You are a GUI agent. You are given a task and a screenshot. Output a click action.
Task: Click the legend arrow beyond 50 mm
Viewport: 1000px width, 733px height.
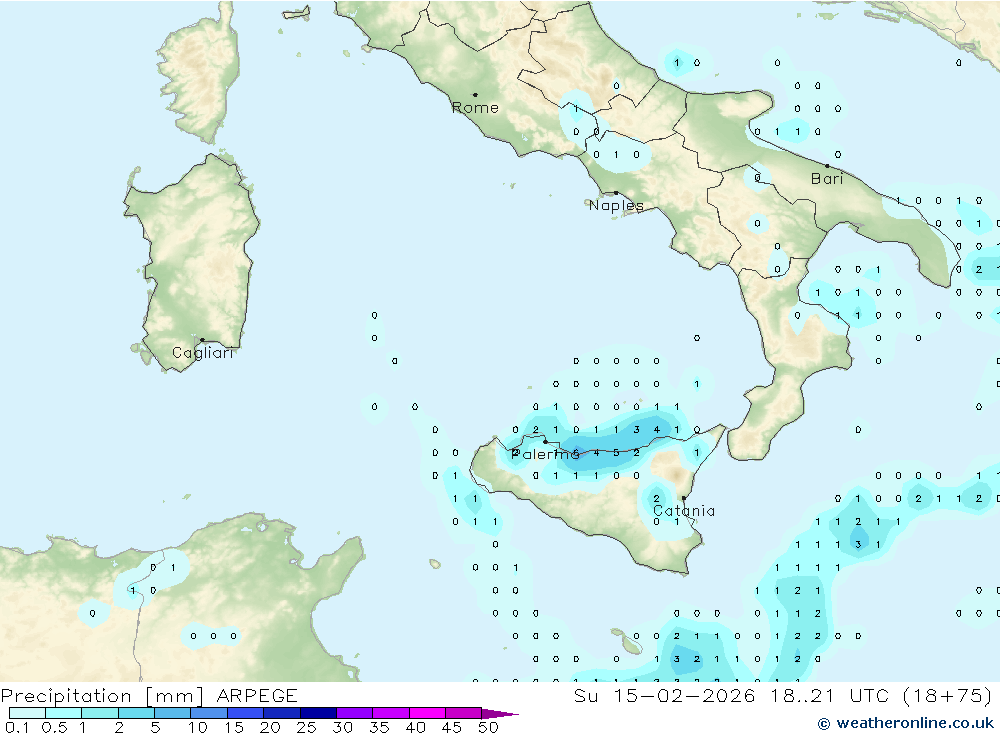pos(499,713)
